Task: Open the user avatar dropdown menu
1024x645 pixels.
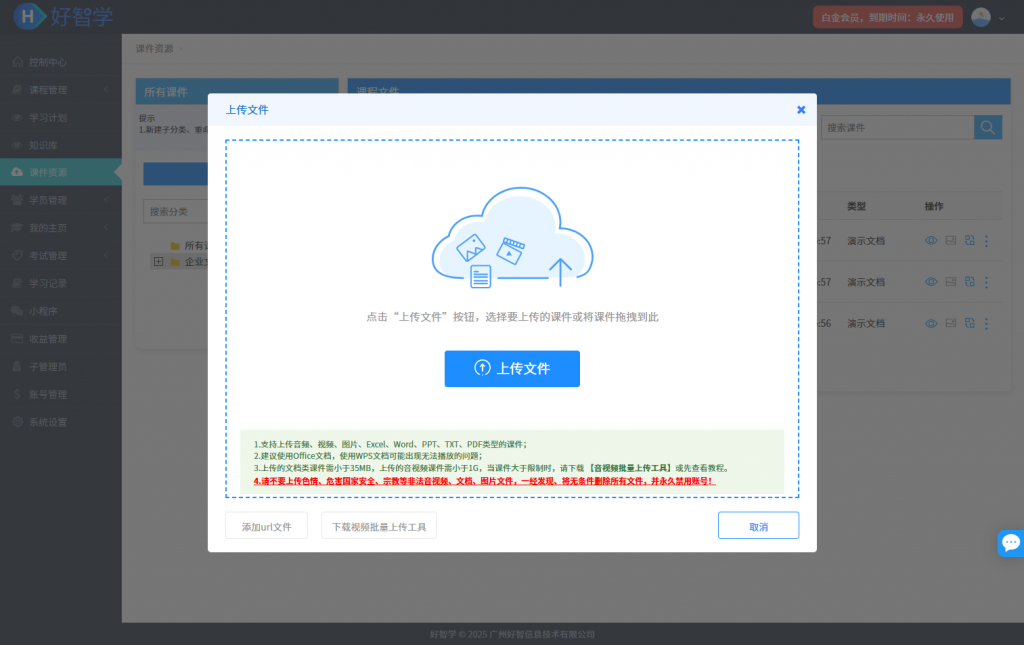Action: [x=987, y=17]
